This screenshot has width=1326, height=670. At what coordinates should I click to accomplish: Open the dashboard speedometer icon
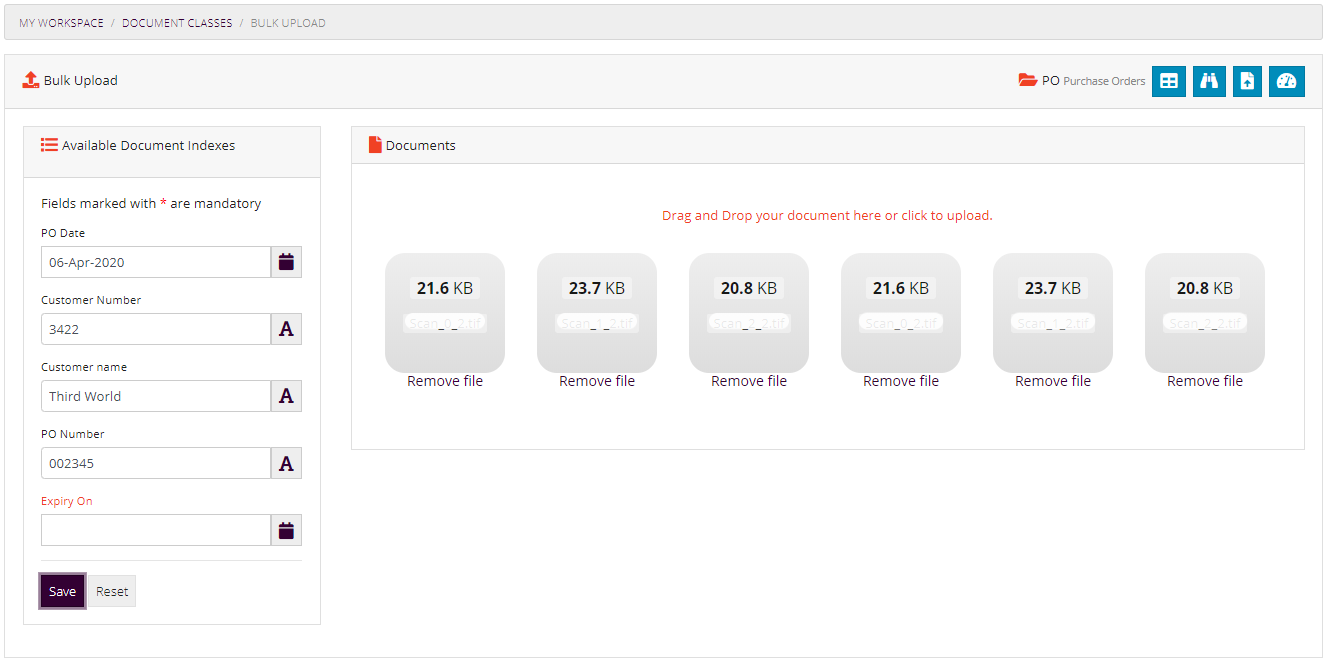tap(1287, 81)
